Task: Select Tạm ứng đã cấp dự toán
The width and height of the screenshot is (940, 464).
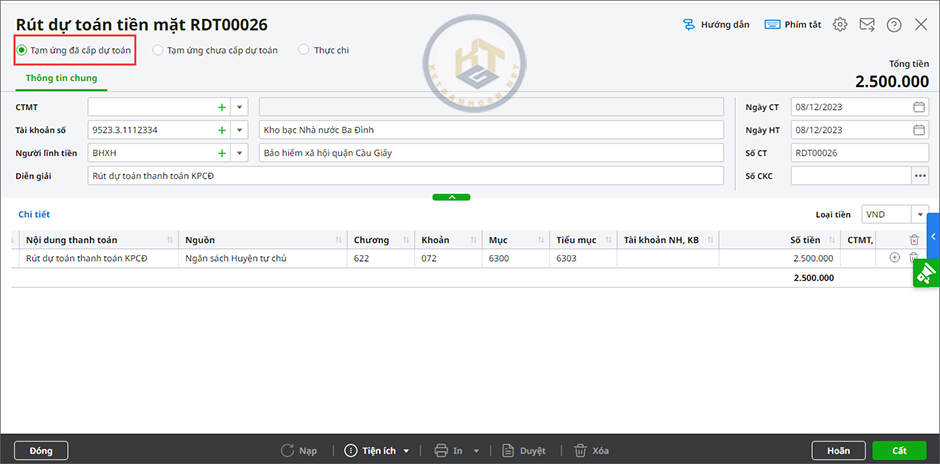Action: pyautogui.click(x=22, y=50)
